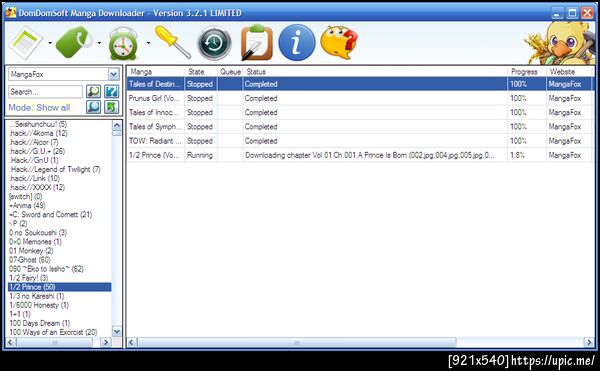Click the Downloading chapter Vol.01 status text
Screen dimensions: 600x371
[x=370, y=155]
